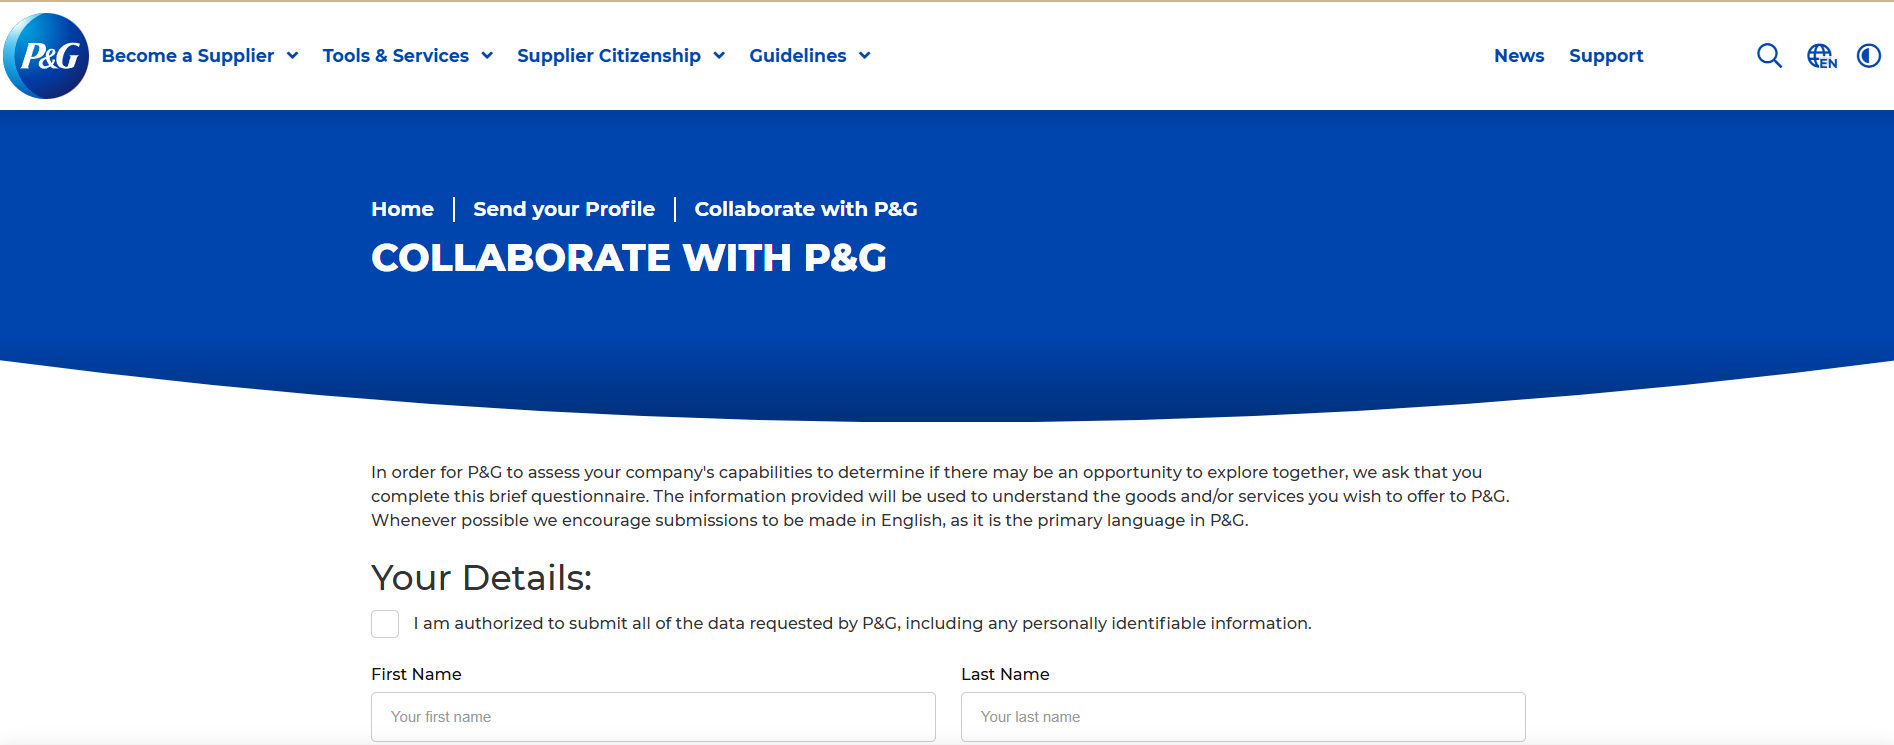The width and height of the screenshot is (1894, 745).
Task: Toggle the high contrast mode icon
Action: point(1868,56)
